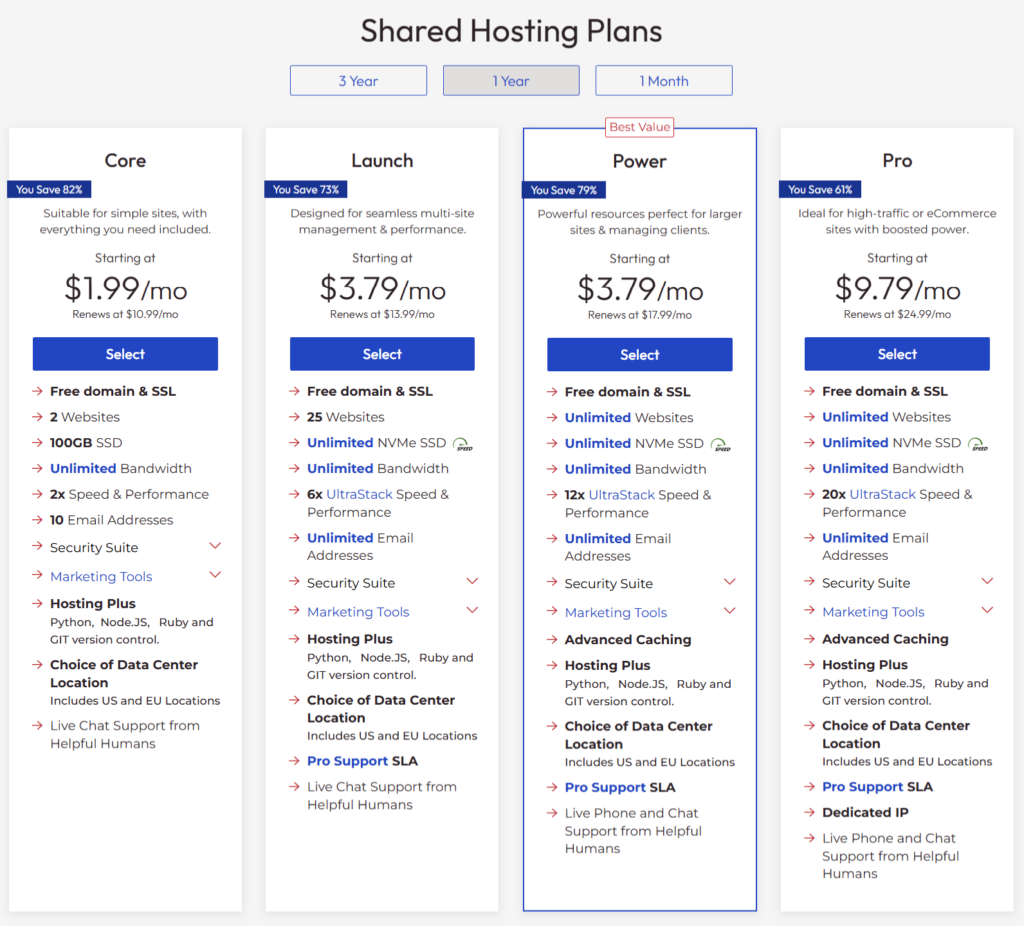The image size is (1024, 926).
Task: Switch to the 1 Month billing tab
Action: pyautogui.click(x=663, y=80)
